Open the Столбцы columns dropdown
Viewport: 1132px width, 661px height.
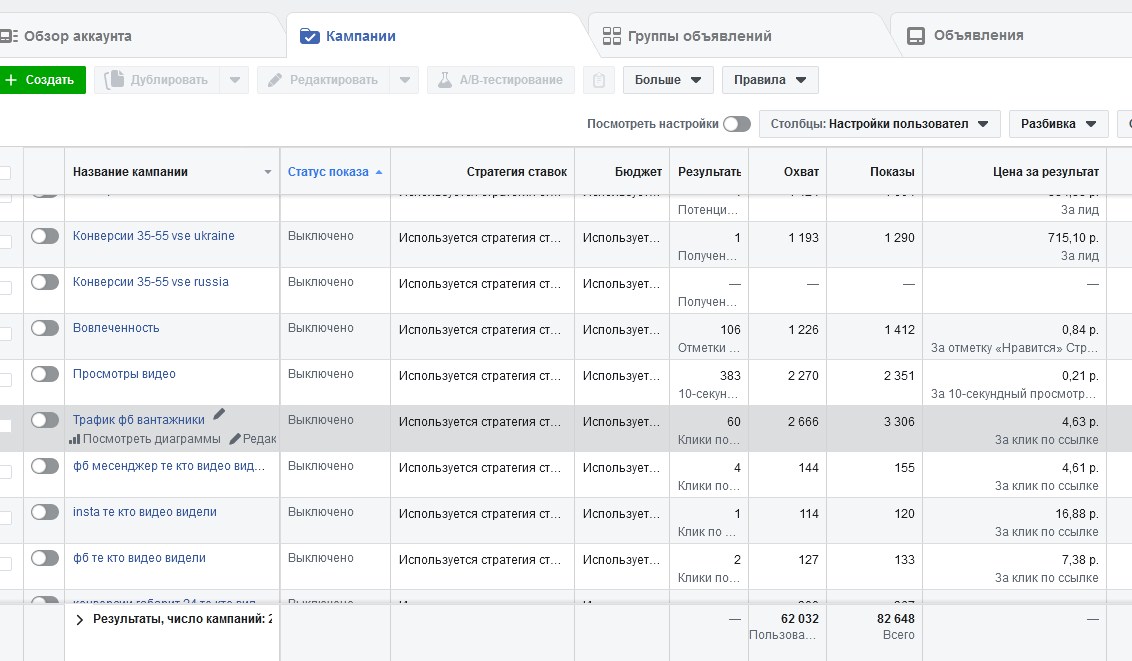pos(879,124)
